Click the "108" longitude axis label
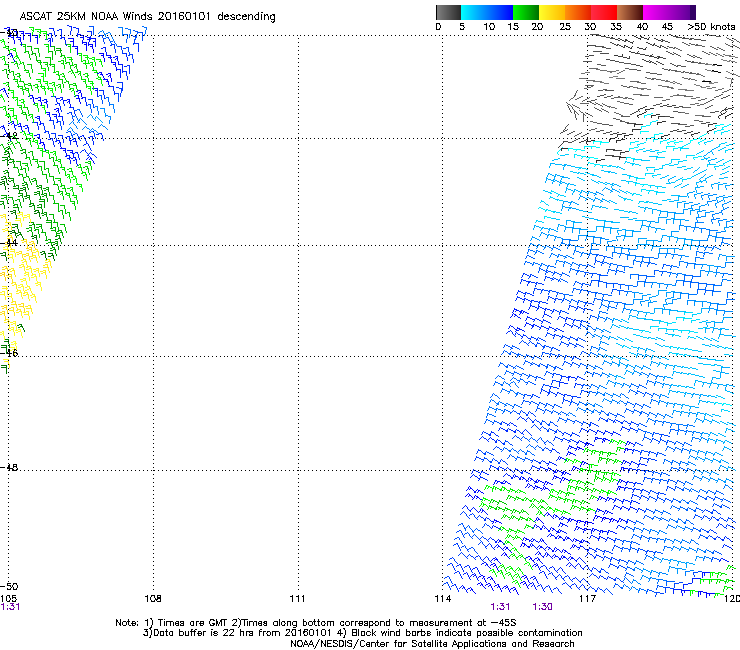The width and height of the screenshot is (740, 650). (153, 599)
